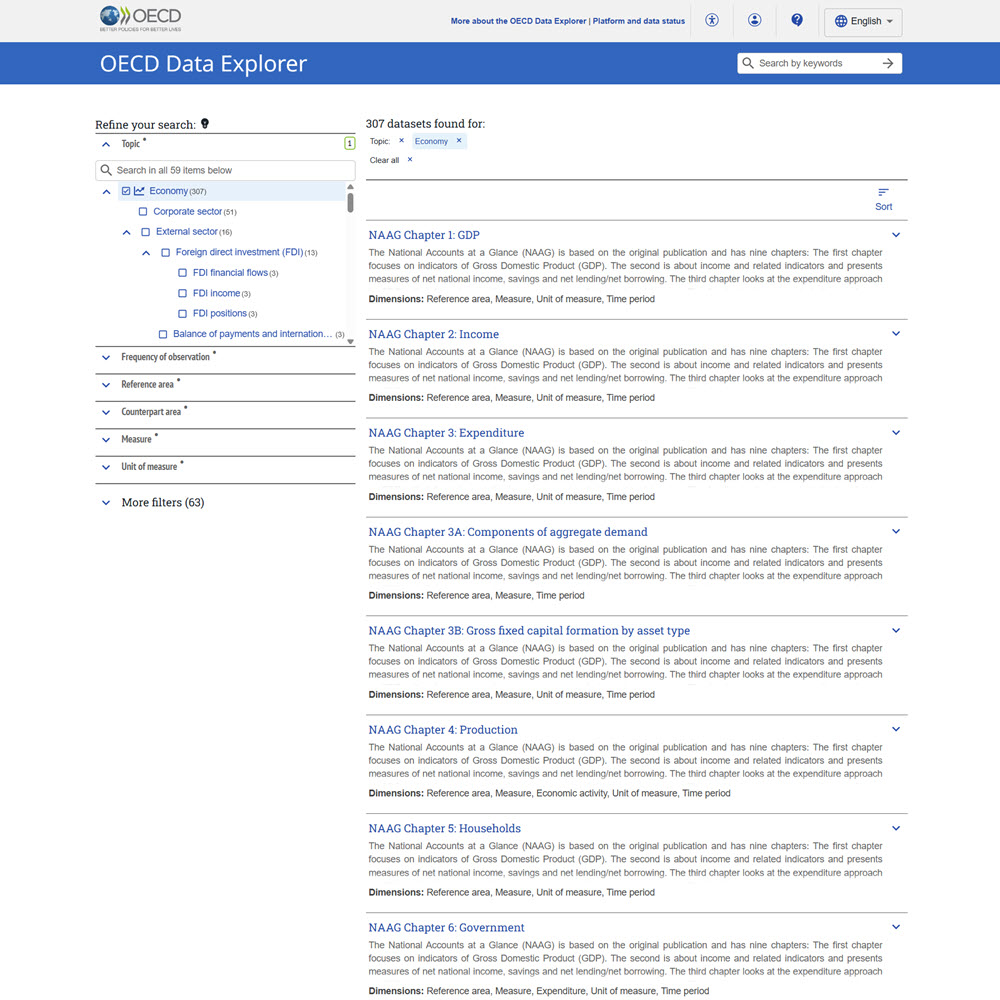Check the FDI income checkbox
The width and height of the screenshot is (1000, 1000).
click(182, 293)
